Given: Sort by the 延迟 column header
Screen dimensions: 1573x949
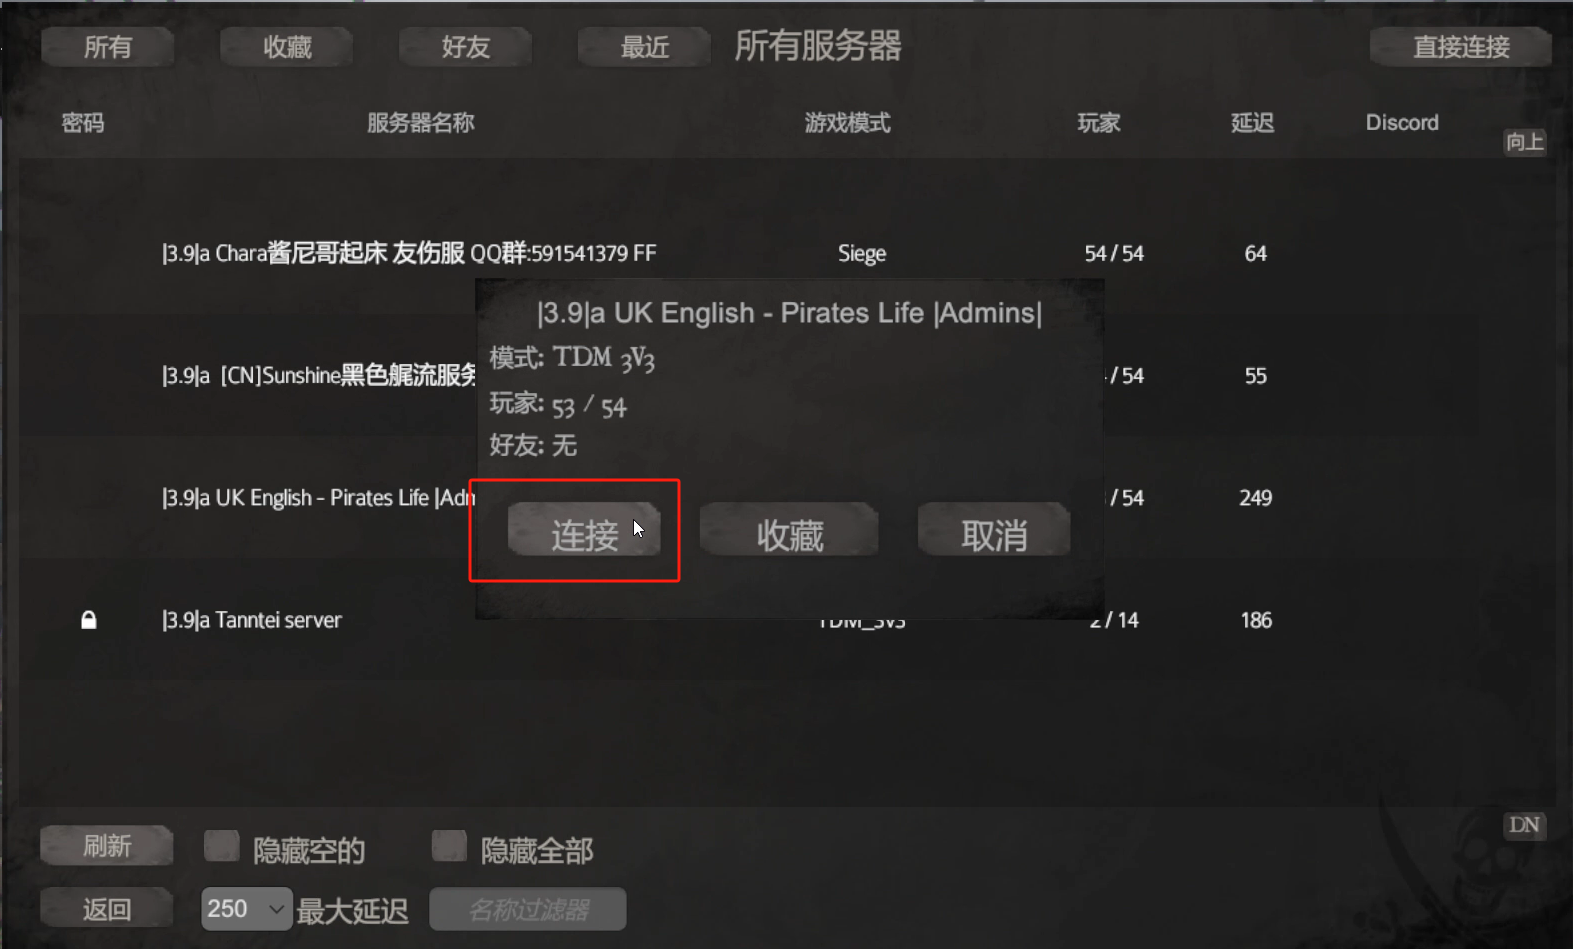Looking at the screenshot, I should click(x=1252, y=123).
